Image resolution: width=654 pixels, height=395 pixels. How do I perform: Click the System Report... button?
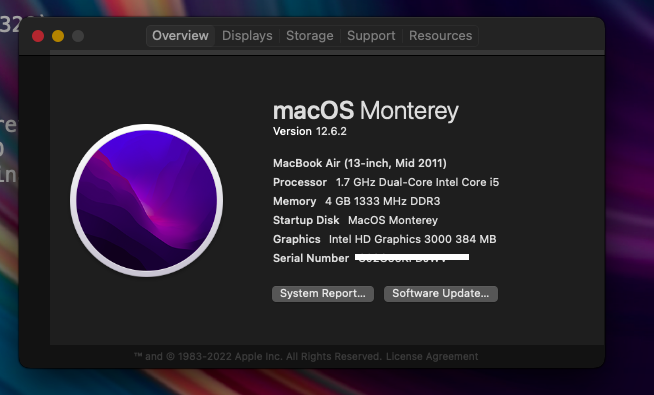[x=323, y=294]
